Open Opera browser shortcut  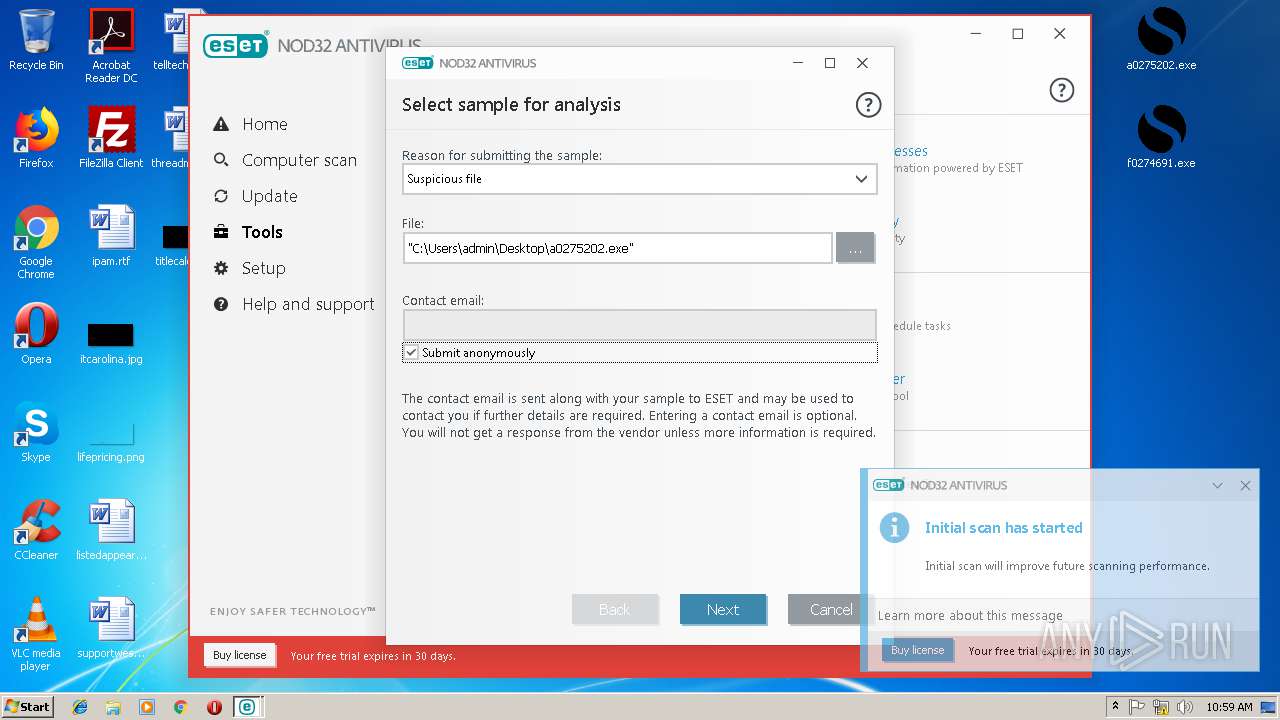pos(36,334)
